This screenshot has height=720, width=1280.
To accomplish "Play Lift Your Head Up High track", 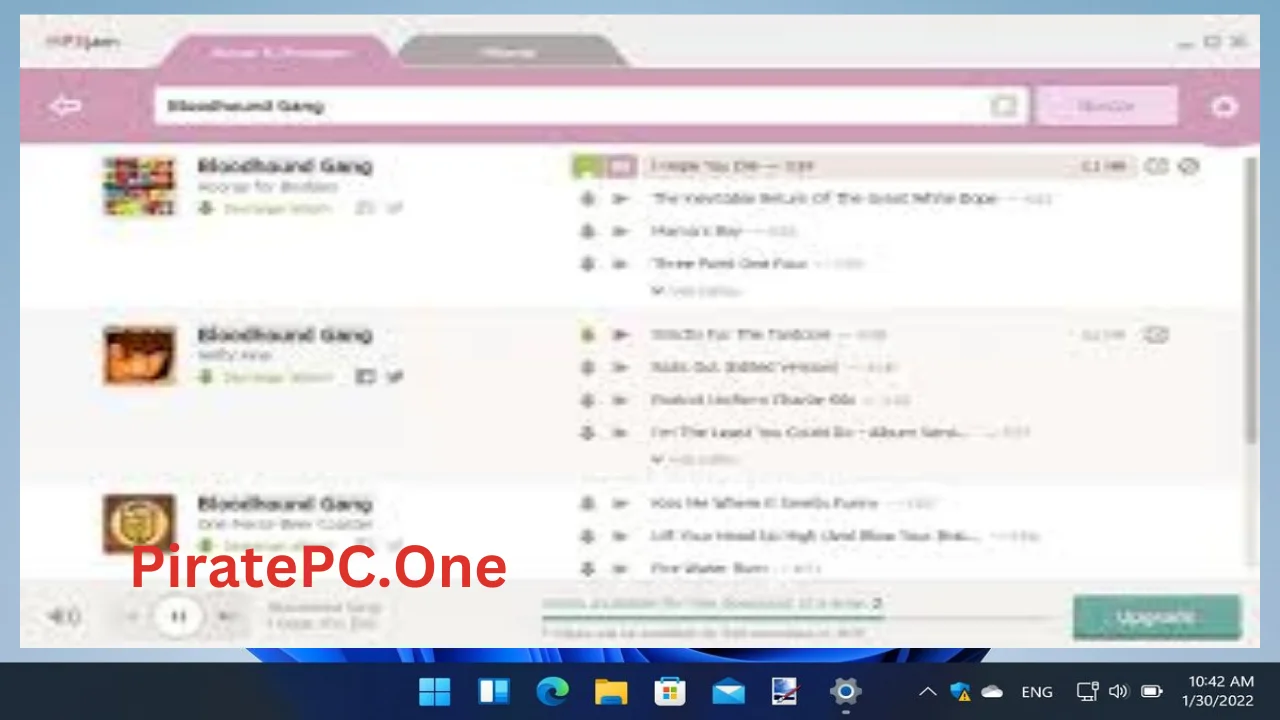I will click(620, 536).
